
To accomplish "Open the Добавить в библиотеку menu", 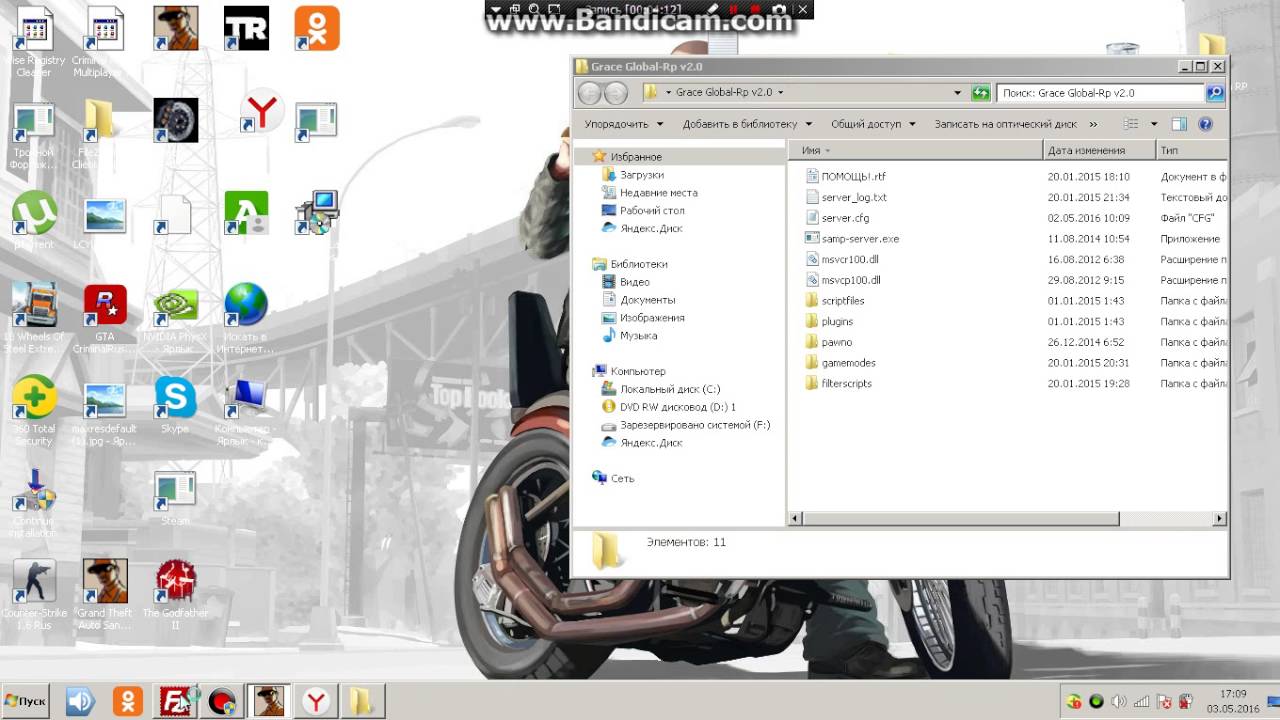I will 747,124.
